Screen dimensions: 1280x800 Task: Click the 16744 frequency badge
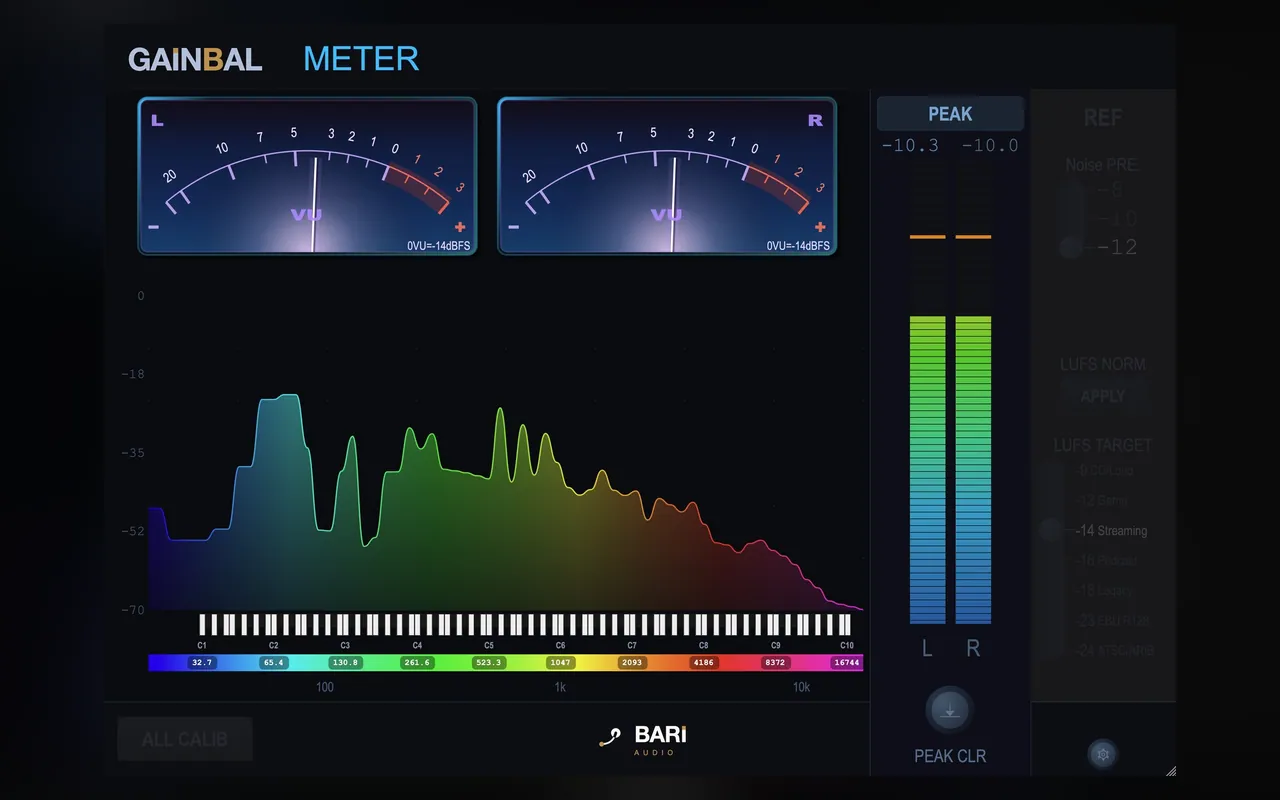pyautogui.click(x=846, y=663)
